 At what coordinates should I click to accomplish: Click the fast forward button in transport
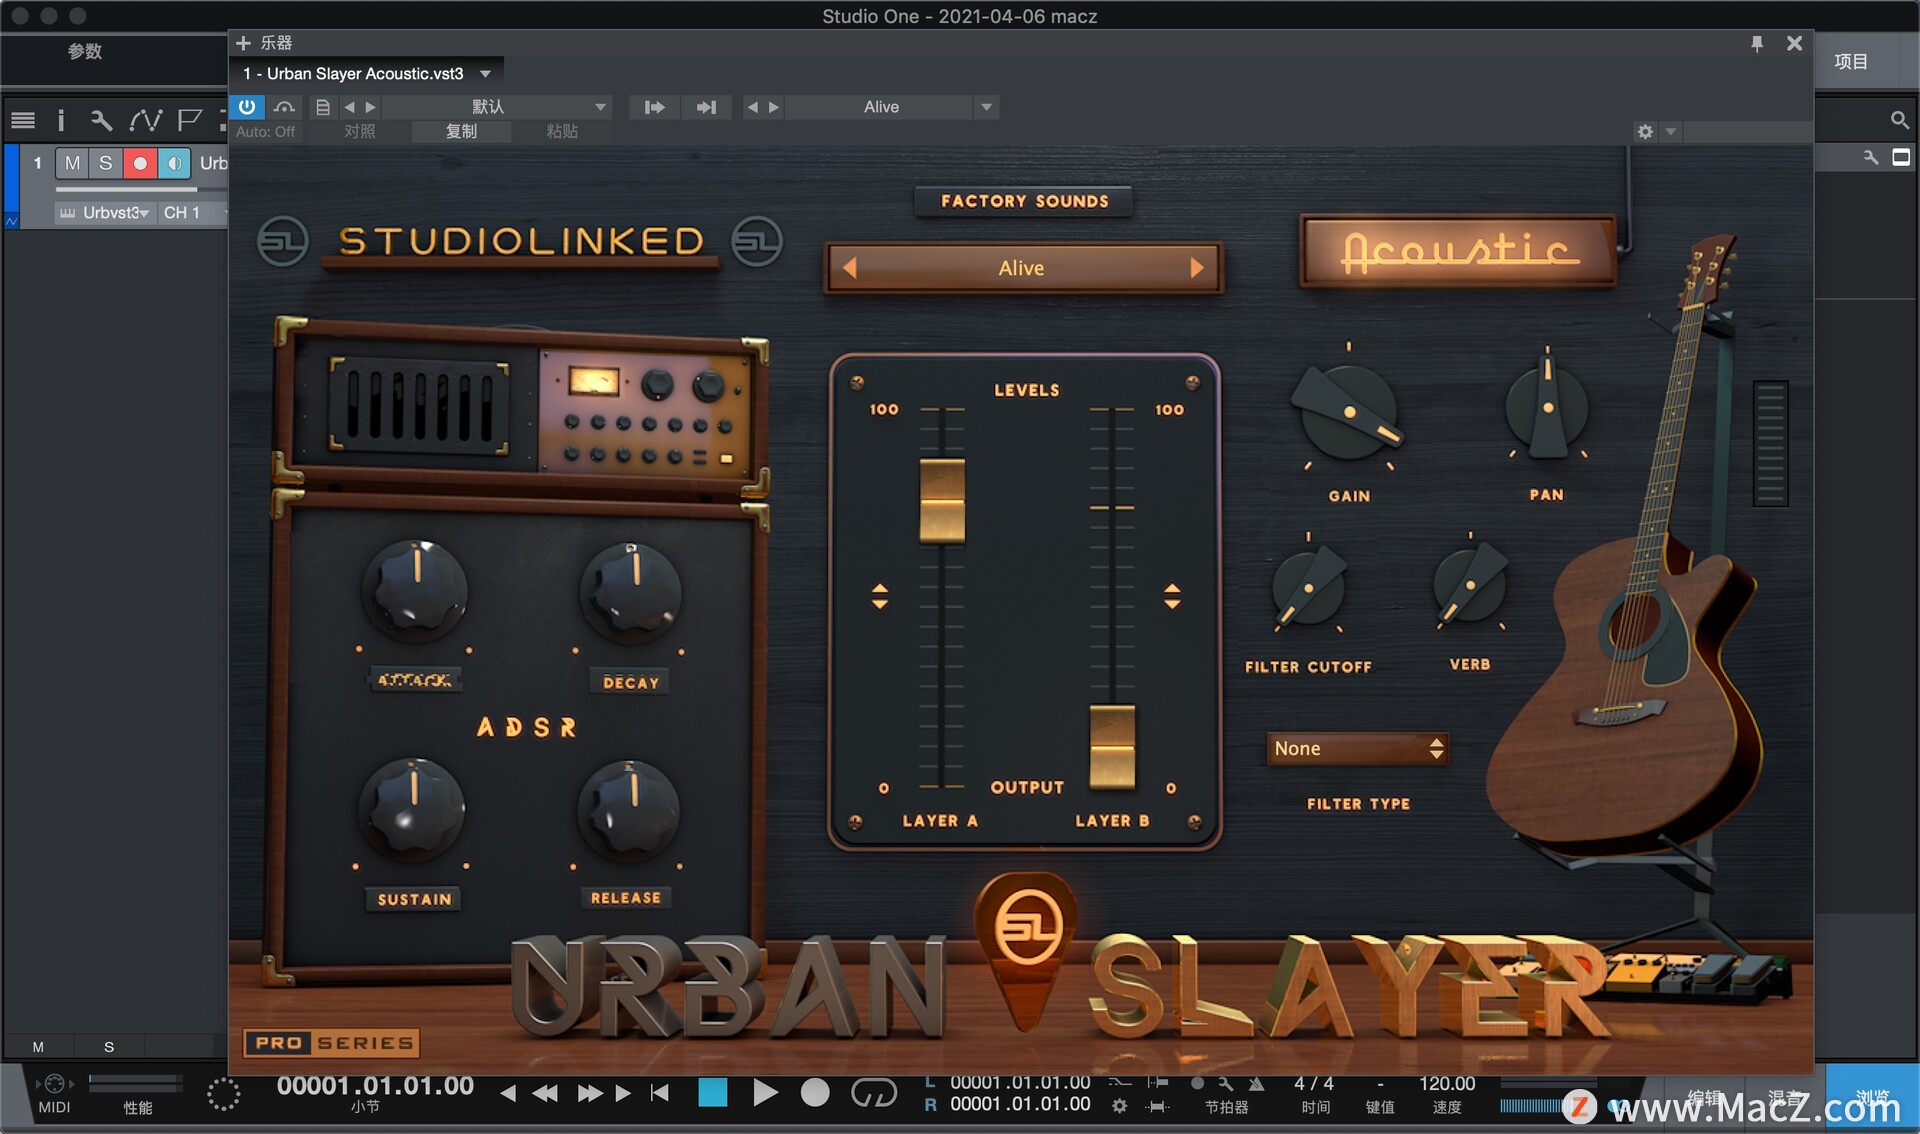[x=590, y=1093]
